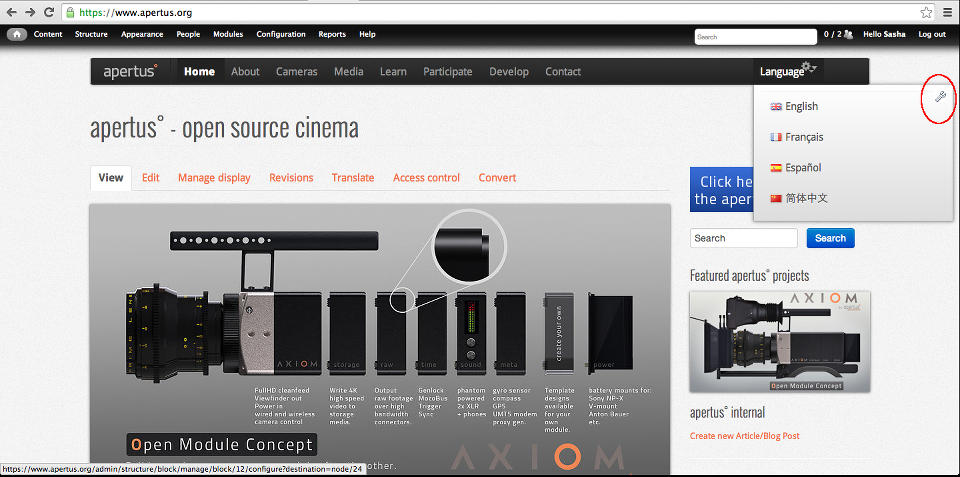Open Reports admin menu
The image size is (960, 477).
click(x=332, y=34)
